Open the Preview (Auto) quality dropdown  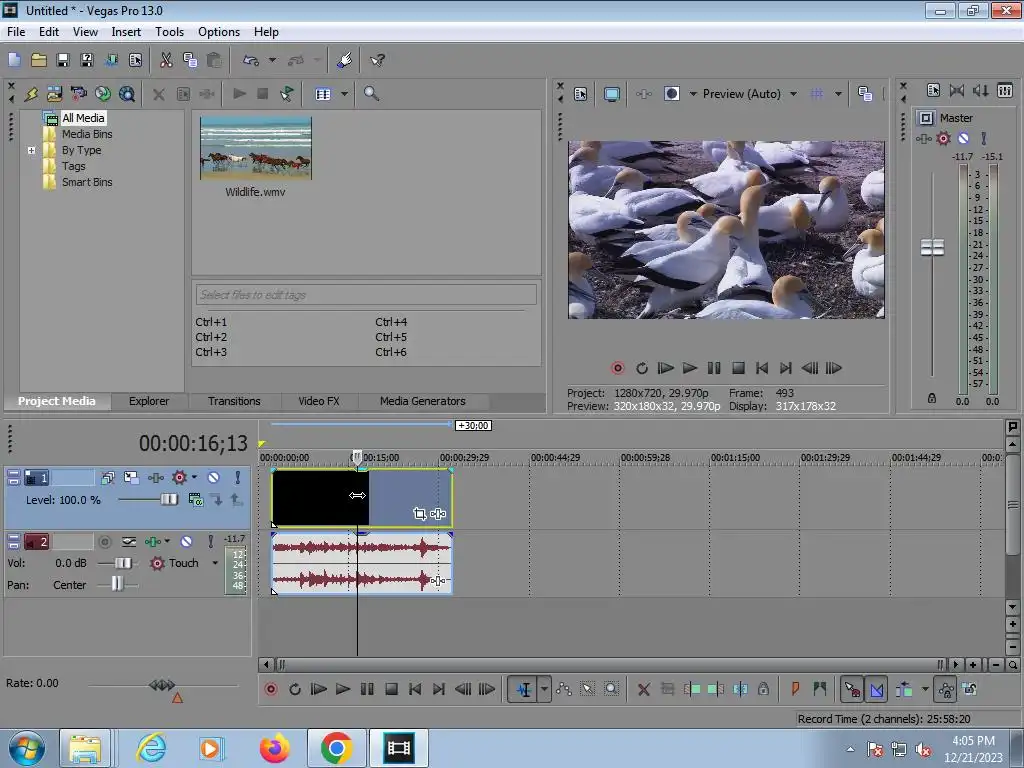[x=793, y=94]
